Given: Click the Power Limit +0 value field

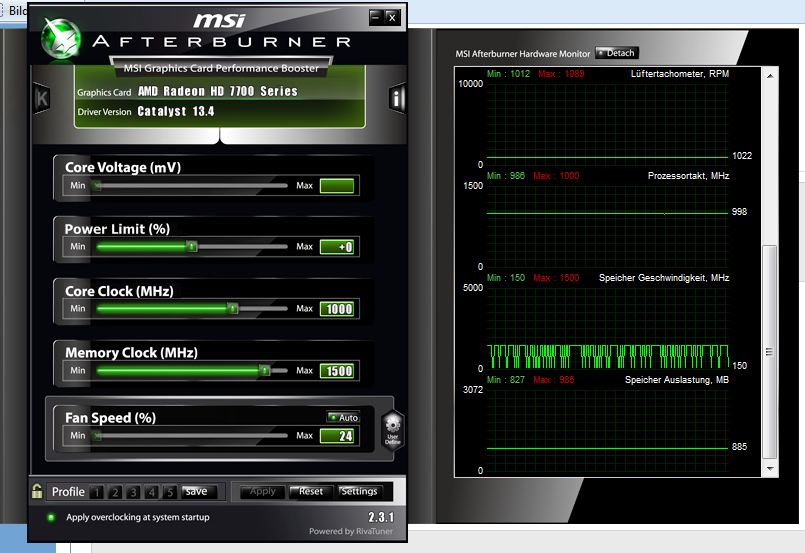Looking at the screenshot, I should (x=337, y=247).
